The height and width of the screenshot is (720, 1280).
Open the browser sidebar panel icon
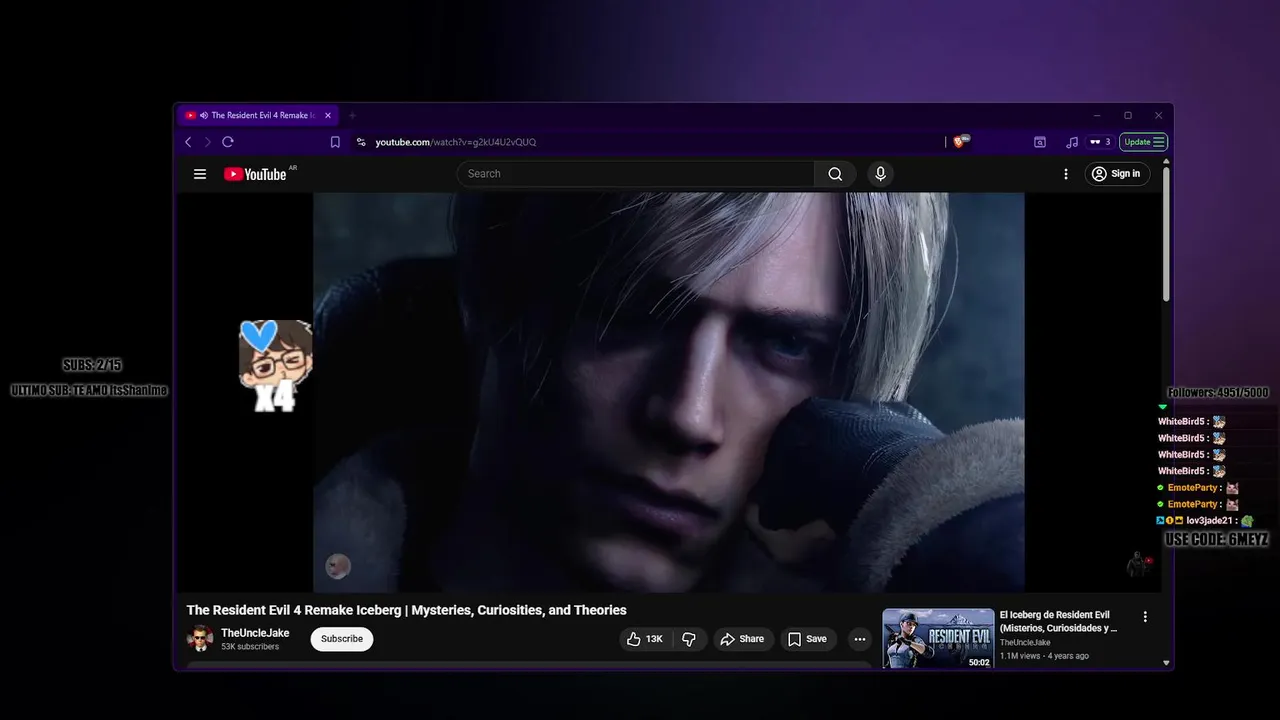[1040, 142]
